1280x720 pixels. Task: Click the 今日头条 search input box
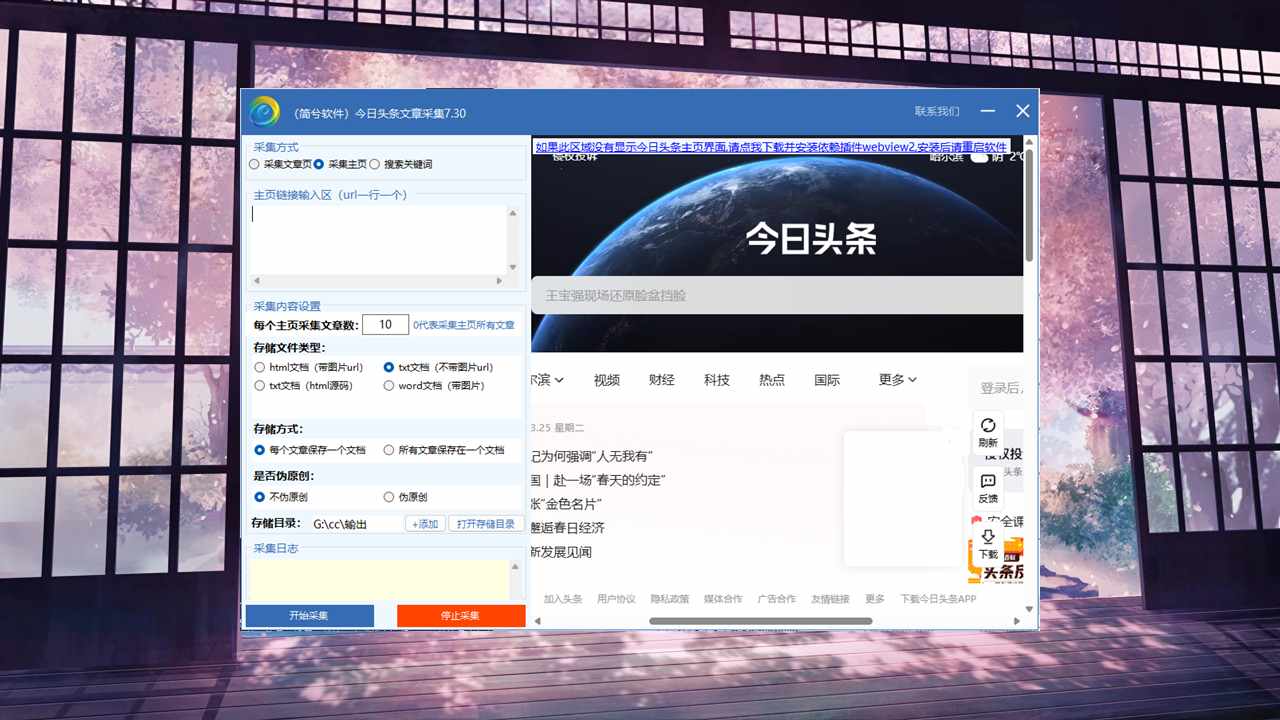777,296
